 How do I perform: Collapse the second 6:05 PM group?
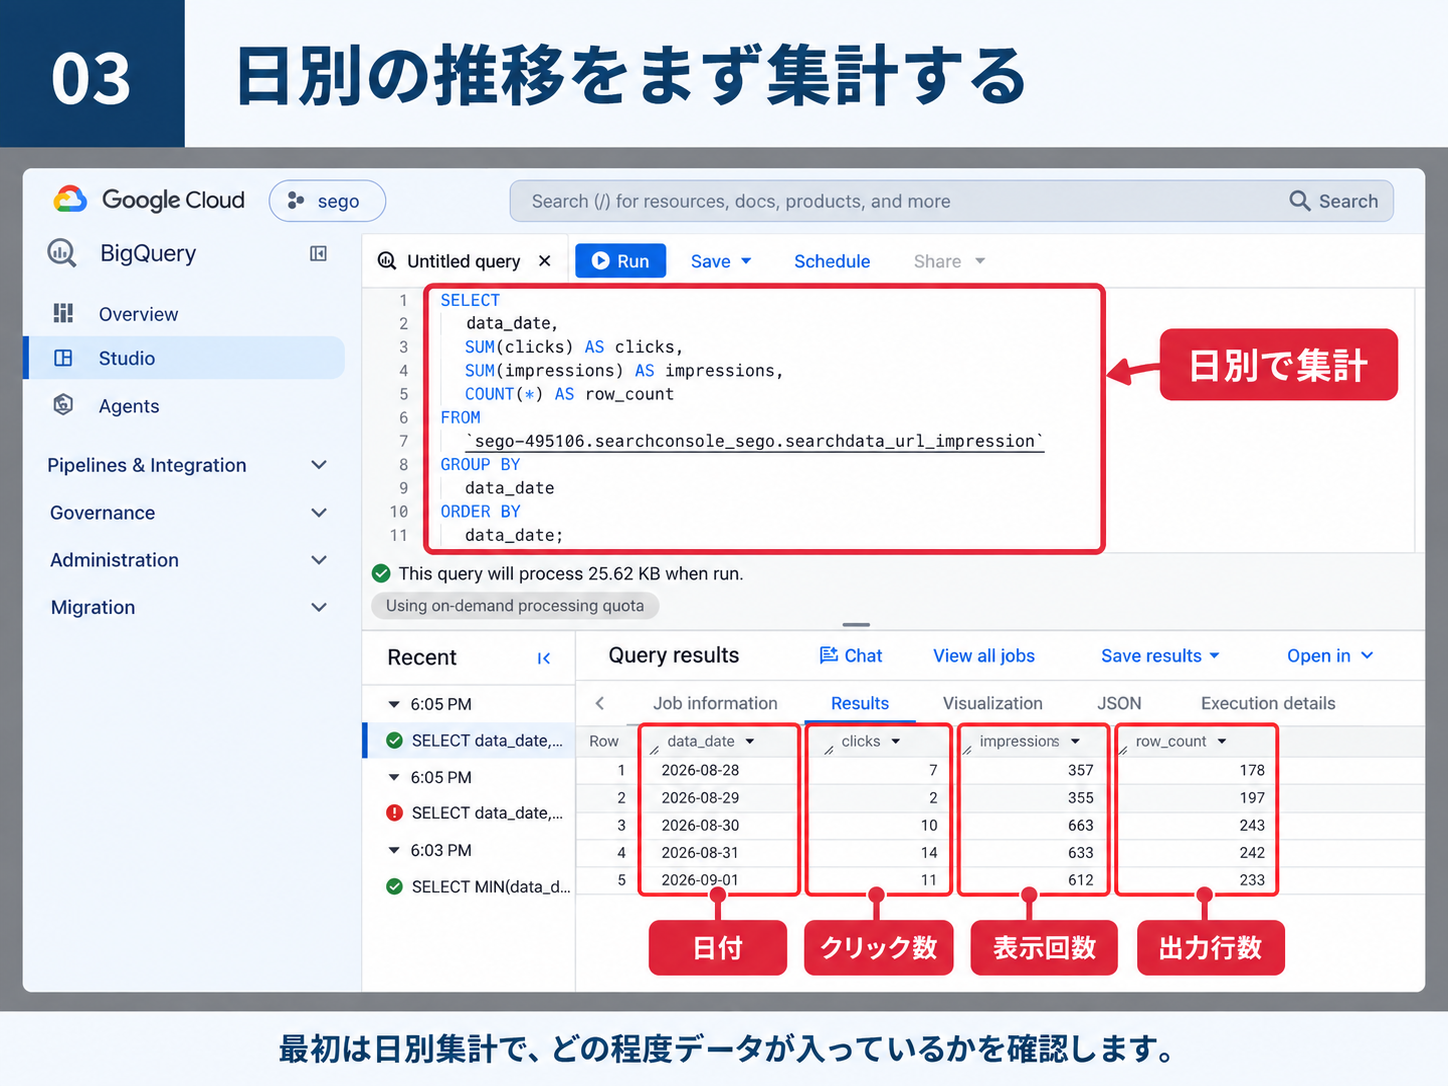[394, 777]
